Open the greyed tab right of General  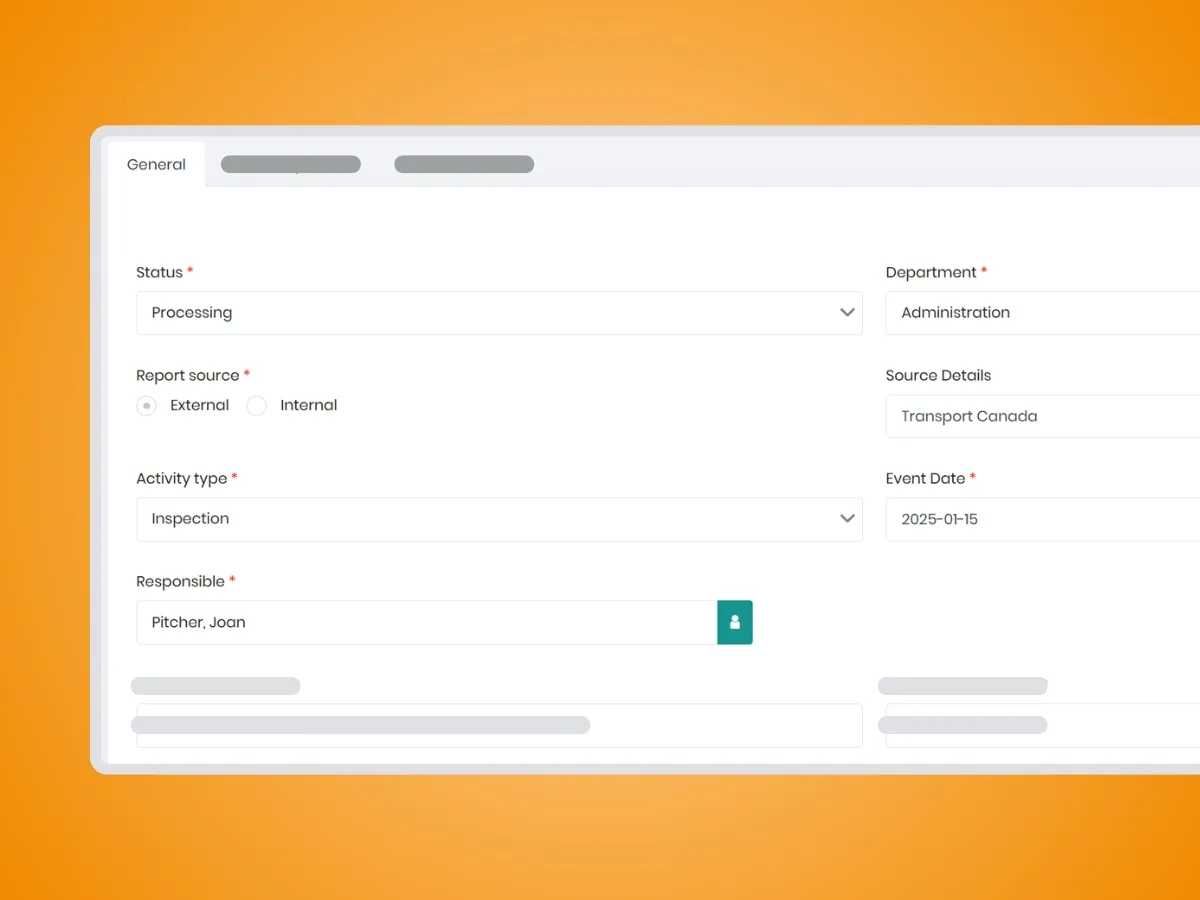click(290, 165)
